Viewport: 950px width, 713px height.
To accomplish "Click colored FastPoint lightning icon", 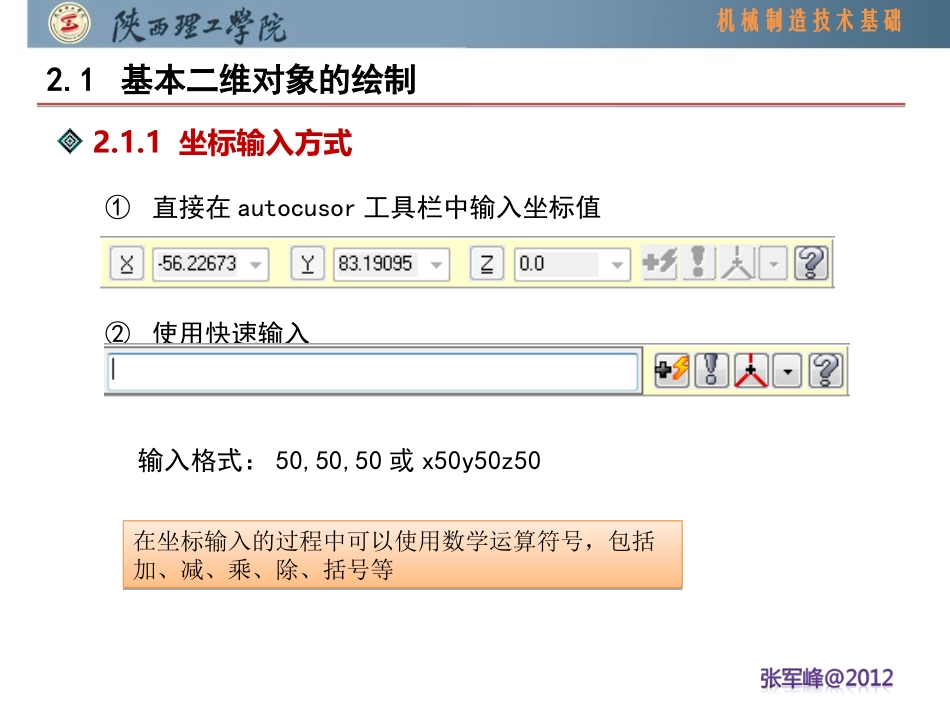I will pyautogui.click(x=672, y=370).
